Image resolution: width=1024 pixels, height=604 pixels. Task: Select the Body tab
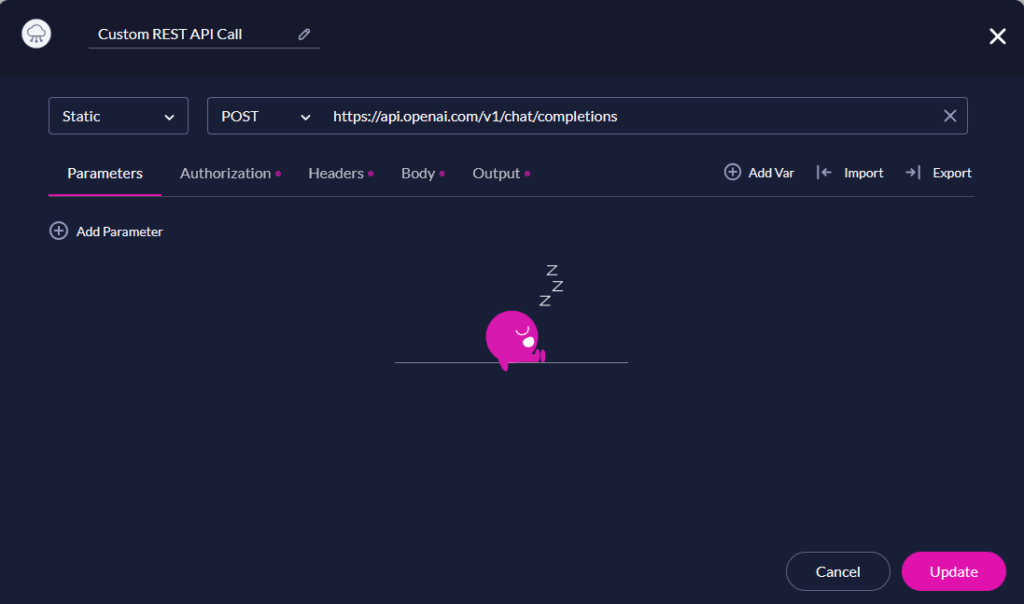(416, 173)
